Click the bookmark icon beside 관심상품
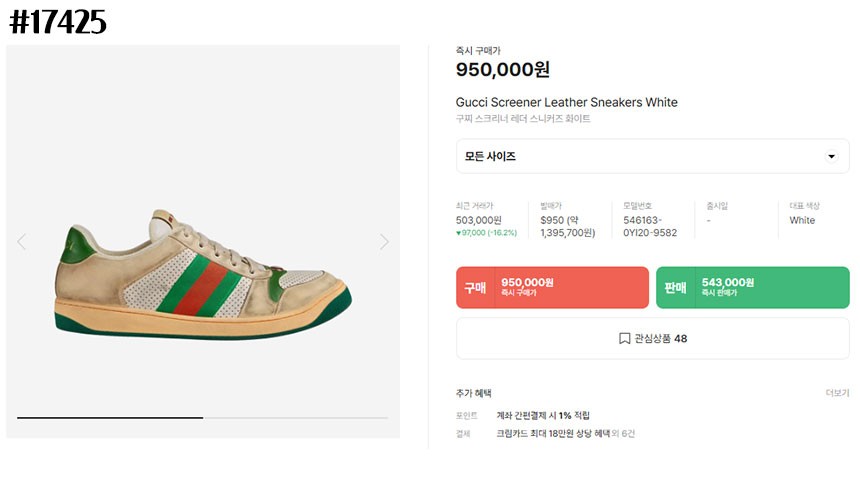This screenshot has height=483, width=860. point(624,338)
